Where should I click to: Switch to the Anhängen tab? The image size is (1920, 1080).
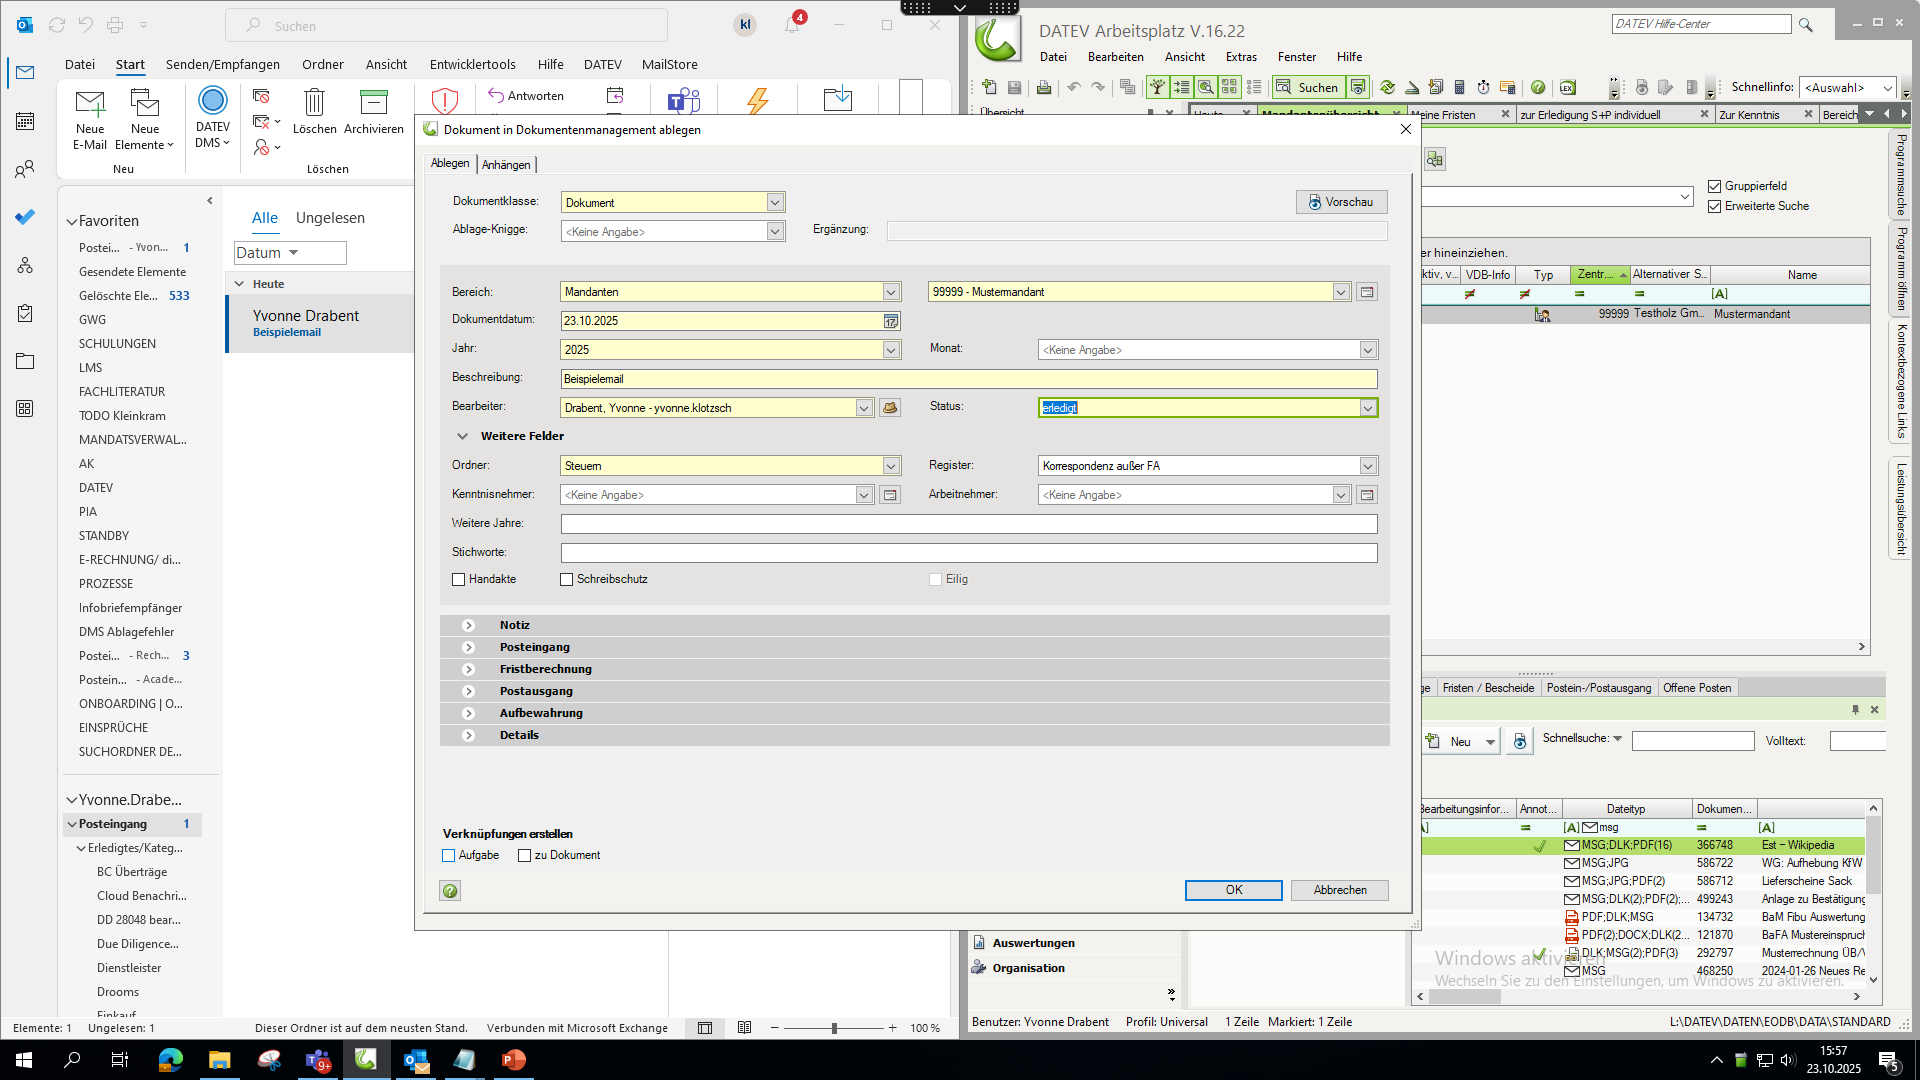point(506,165)
